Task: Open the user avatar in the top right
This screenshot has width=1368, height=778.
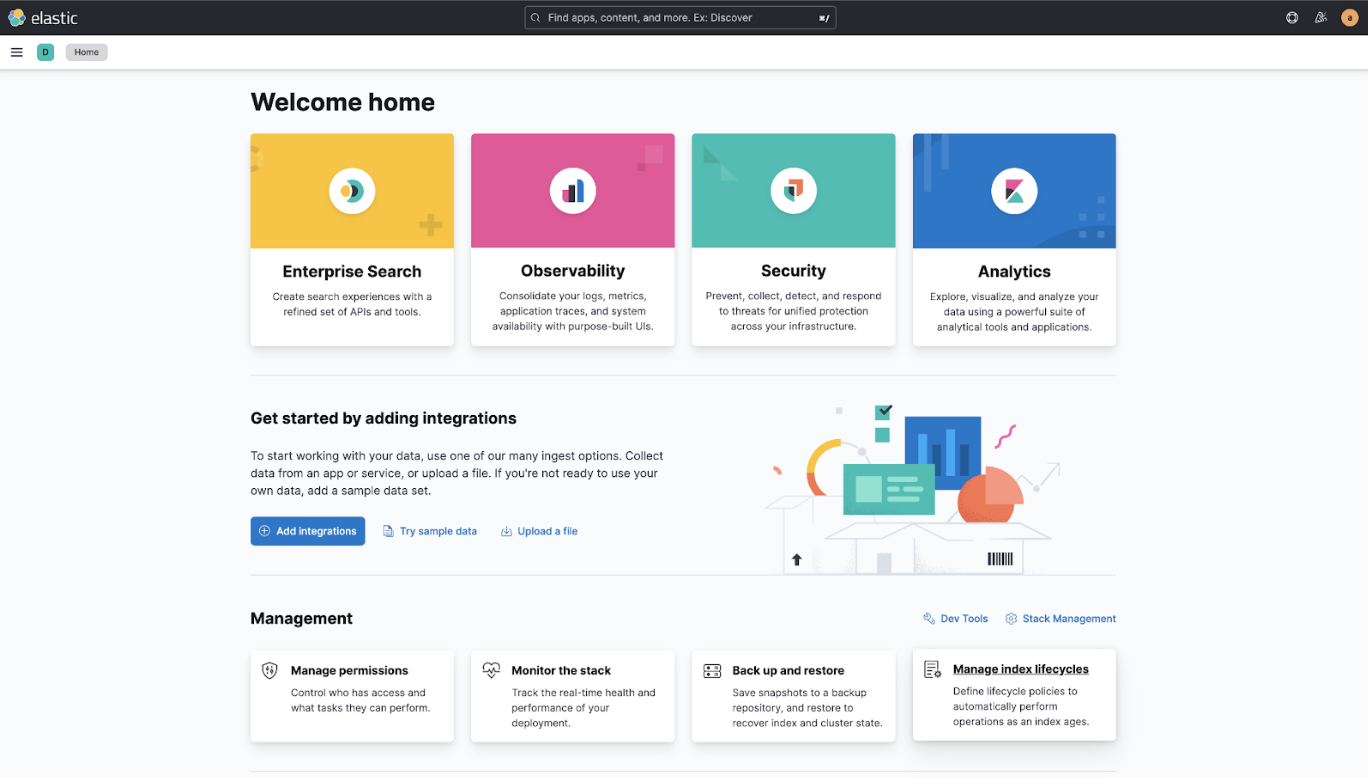Action: tap(1350, 17)
